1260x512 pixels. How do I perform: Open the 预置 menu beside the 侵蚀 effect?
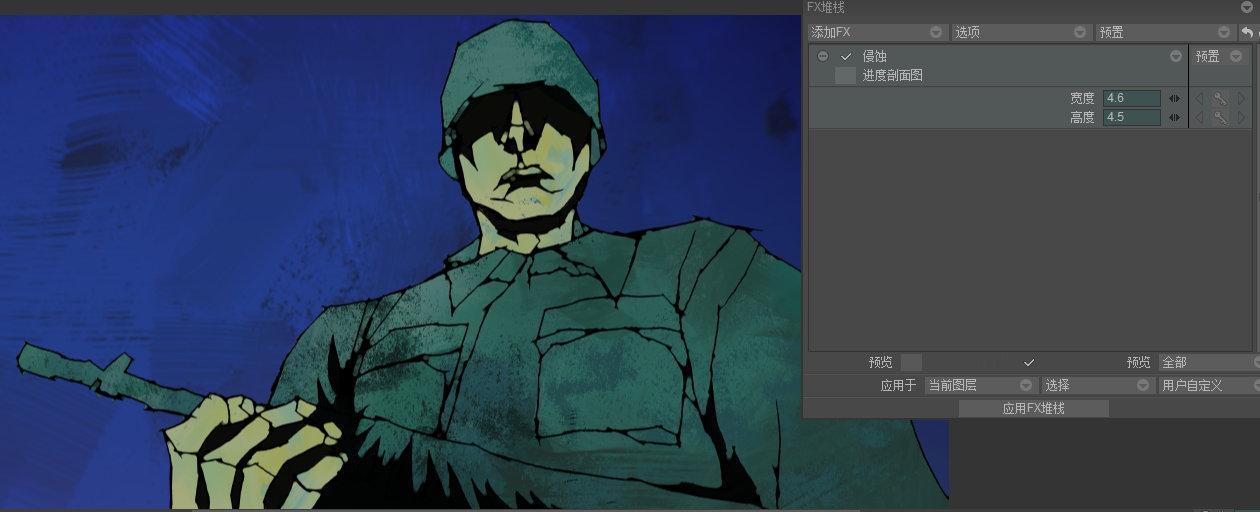pos(1218,57)
